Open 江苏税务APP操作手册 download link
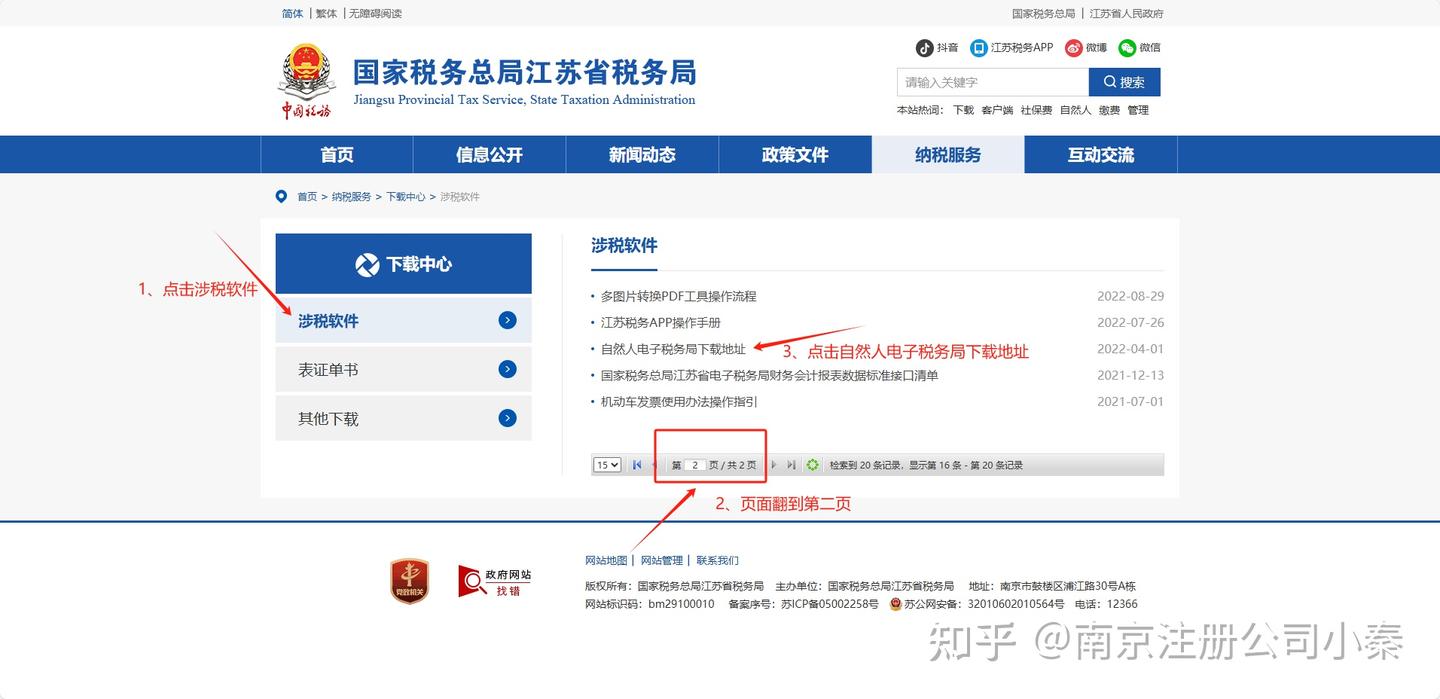The height and width of the screenshot is (699, 1440). (x=662, y=322)
